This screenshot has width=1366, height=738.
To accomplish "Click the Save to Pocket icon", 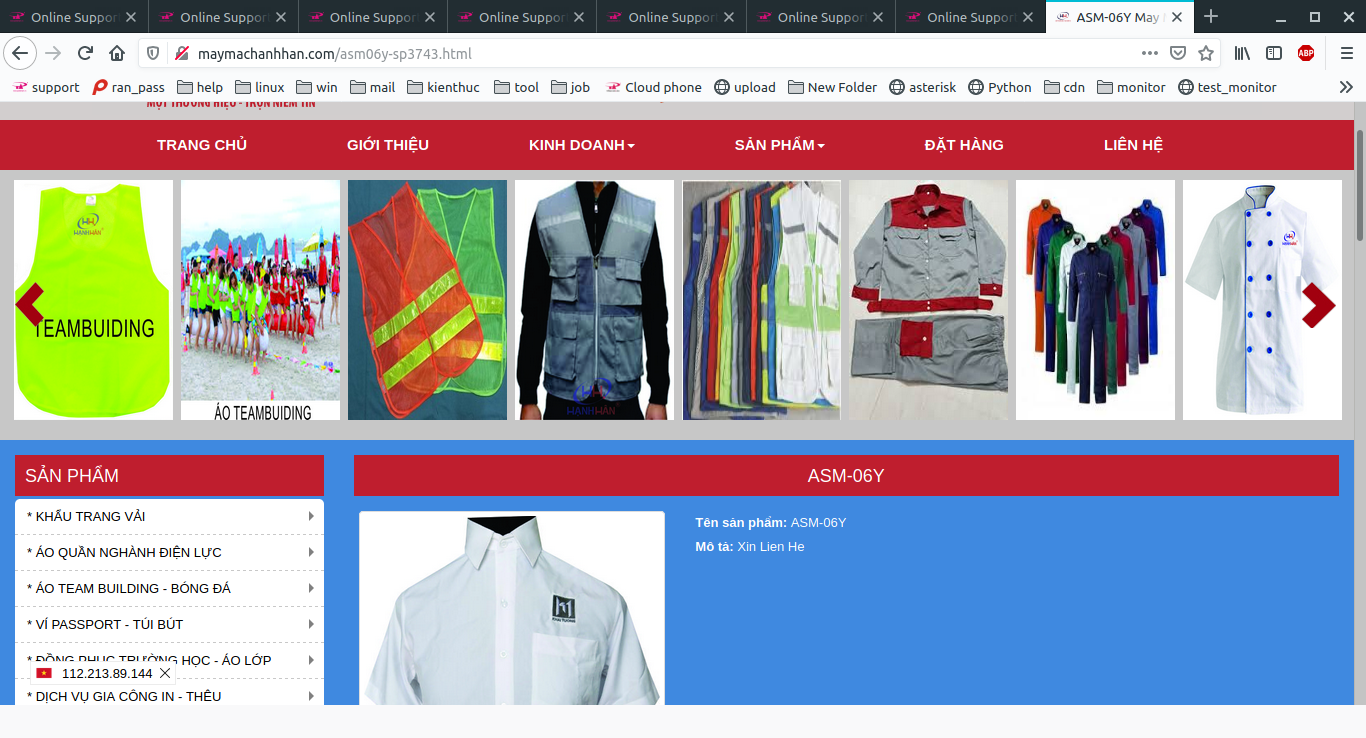I will pos(1178,53).
